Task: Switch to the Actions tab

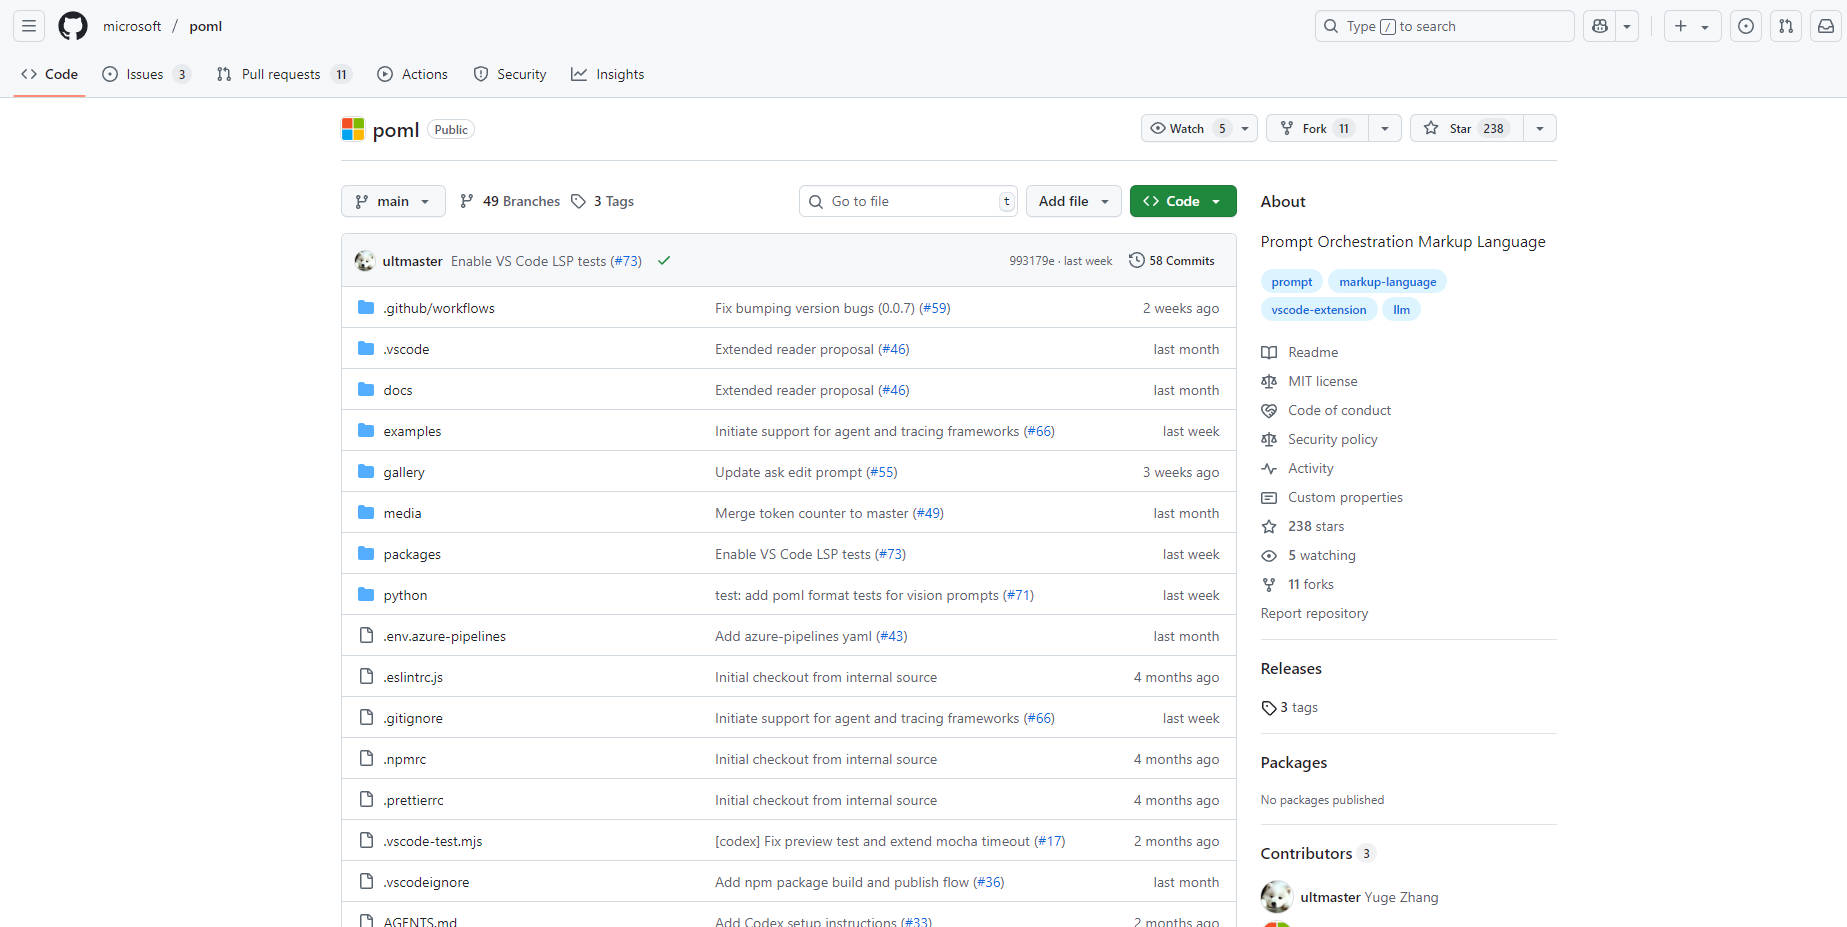Action: pyautogui.click(x=412, y=74)
